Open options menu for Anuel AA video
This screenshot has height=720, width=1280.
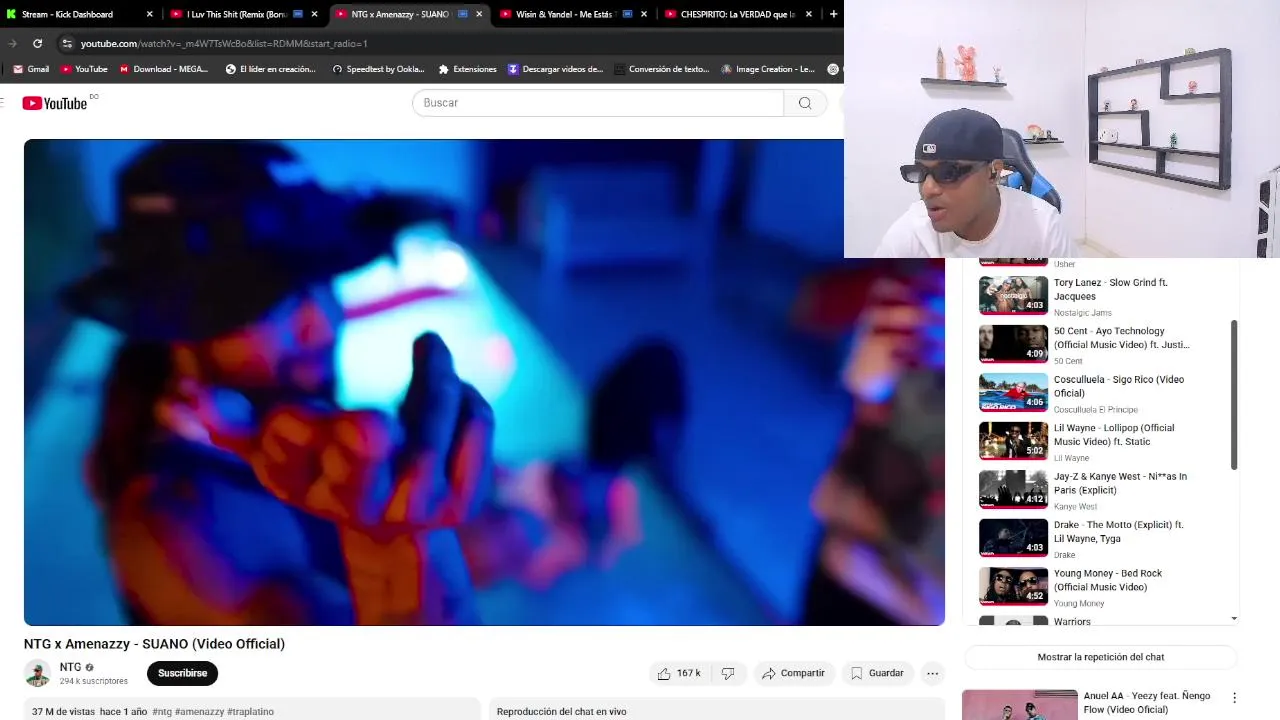click(x=1234, y=698)
